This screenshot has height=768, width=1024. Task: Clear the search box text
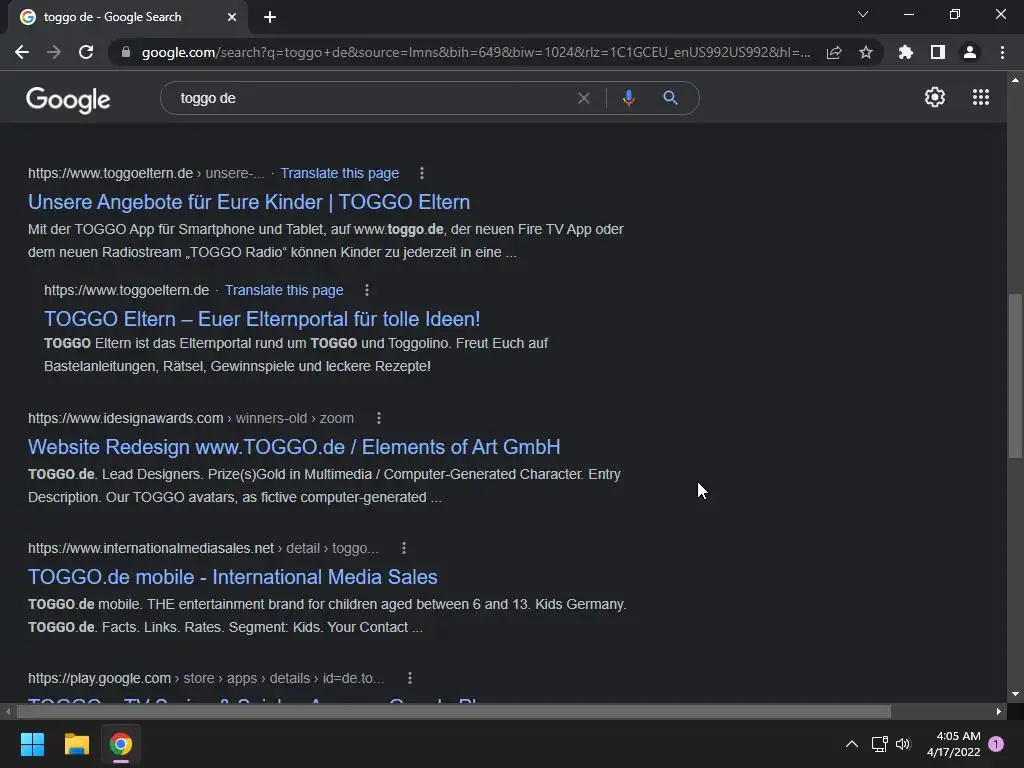tap(584, 98)
